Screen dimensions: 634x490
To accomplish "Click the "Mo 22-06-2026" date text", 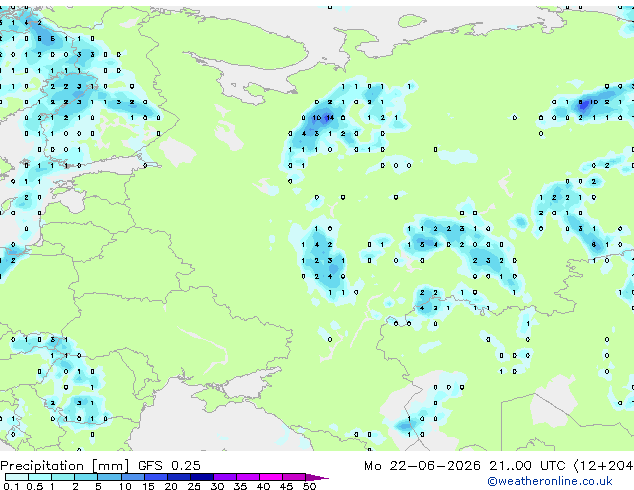I will 422,465.
